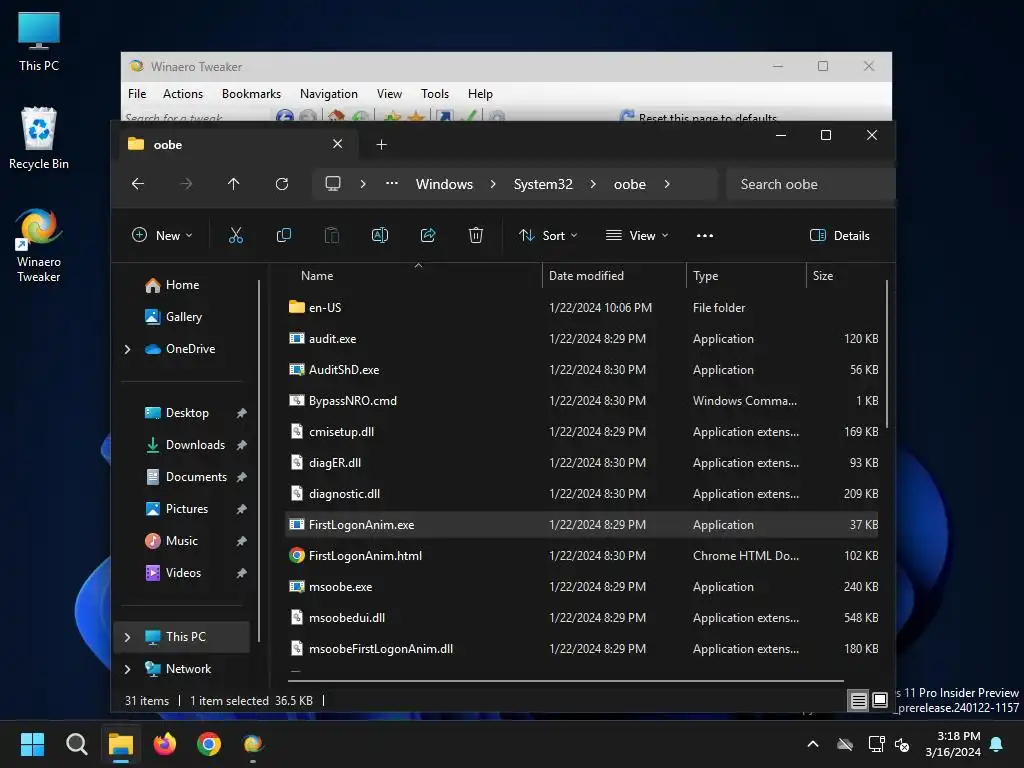Select Winaero Tweaker desktop shortcut
Image resolution: width=1024 pixels, height=768 pixels.
[39, 246]
